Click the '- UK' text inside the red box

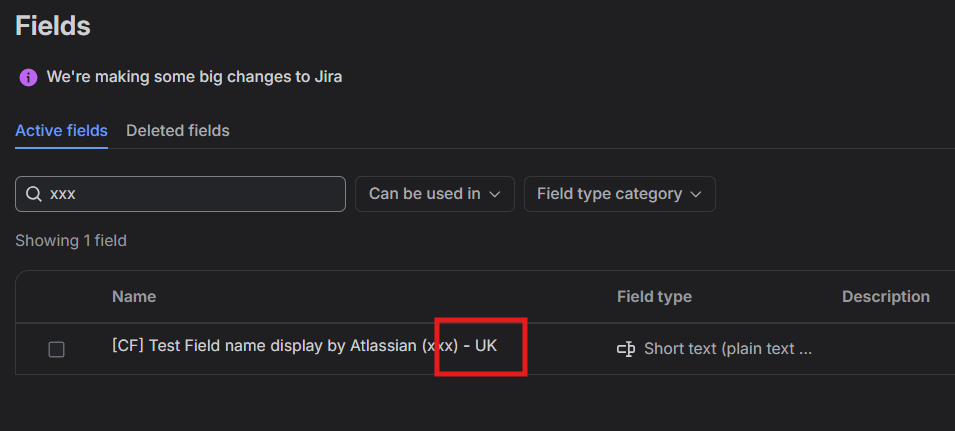tap(480, 346)
